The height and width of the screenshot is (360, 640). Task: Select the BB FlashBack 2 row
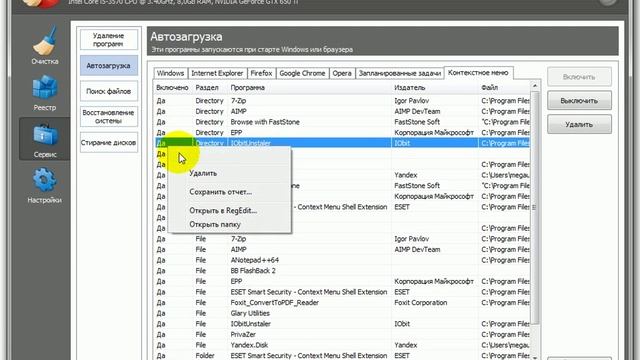[342, 271]
